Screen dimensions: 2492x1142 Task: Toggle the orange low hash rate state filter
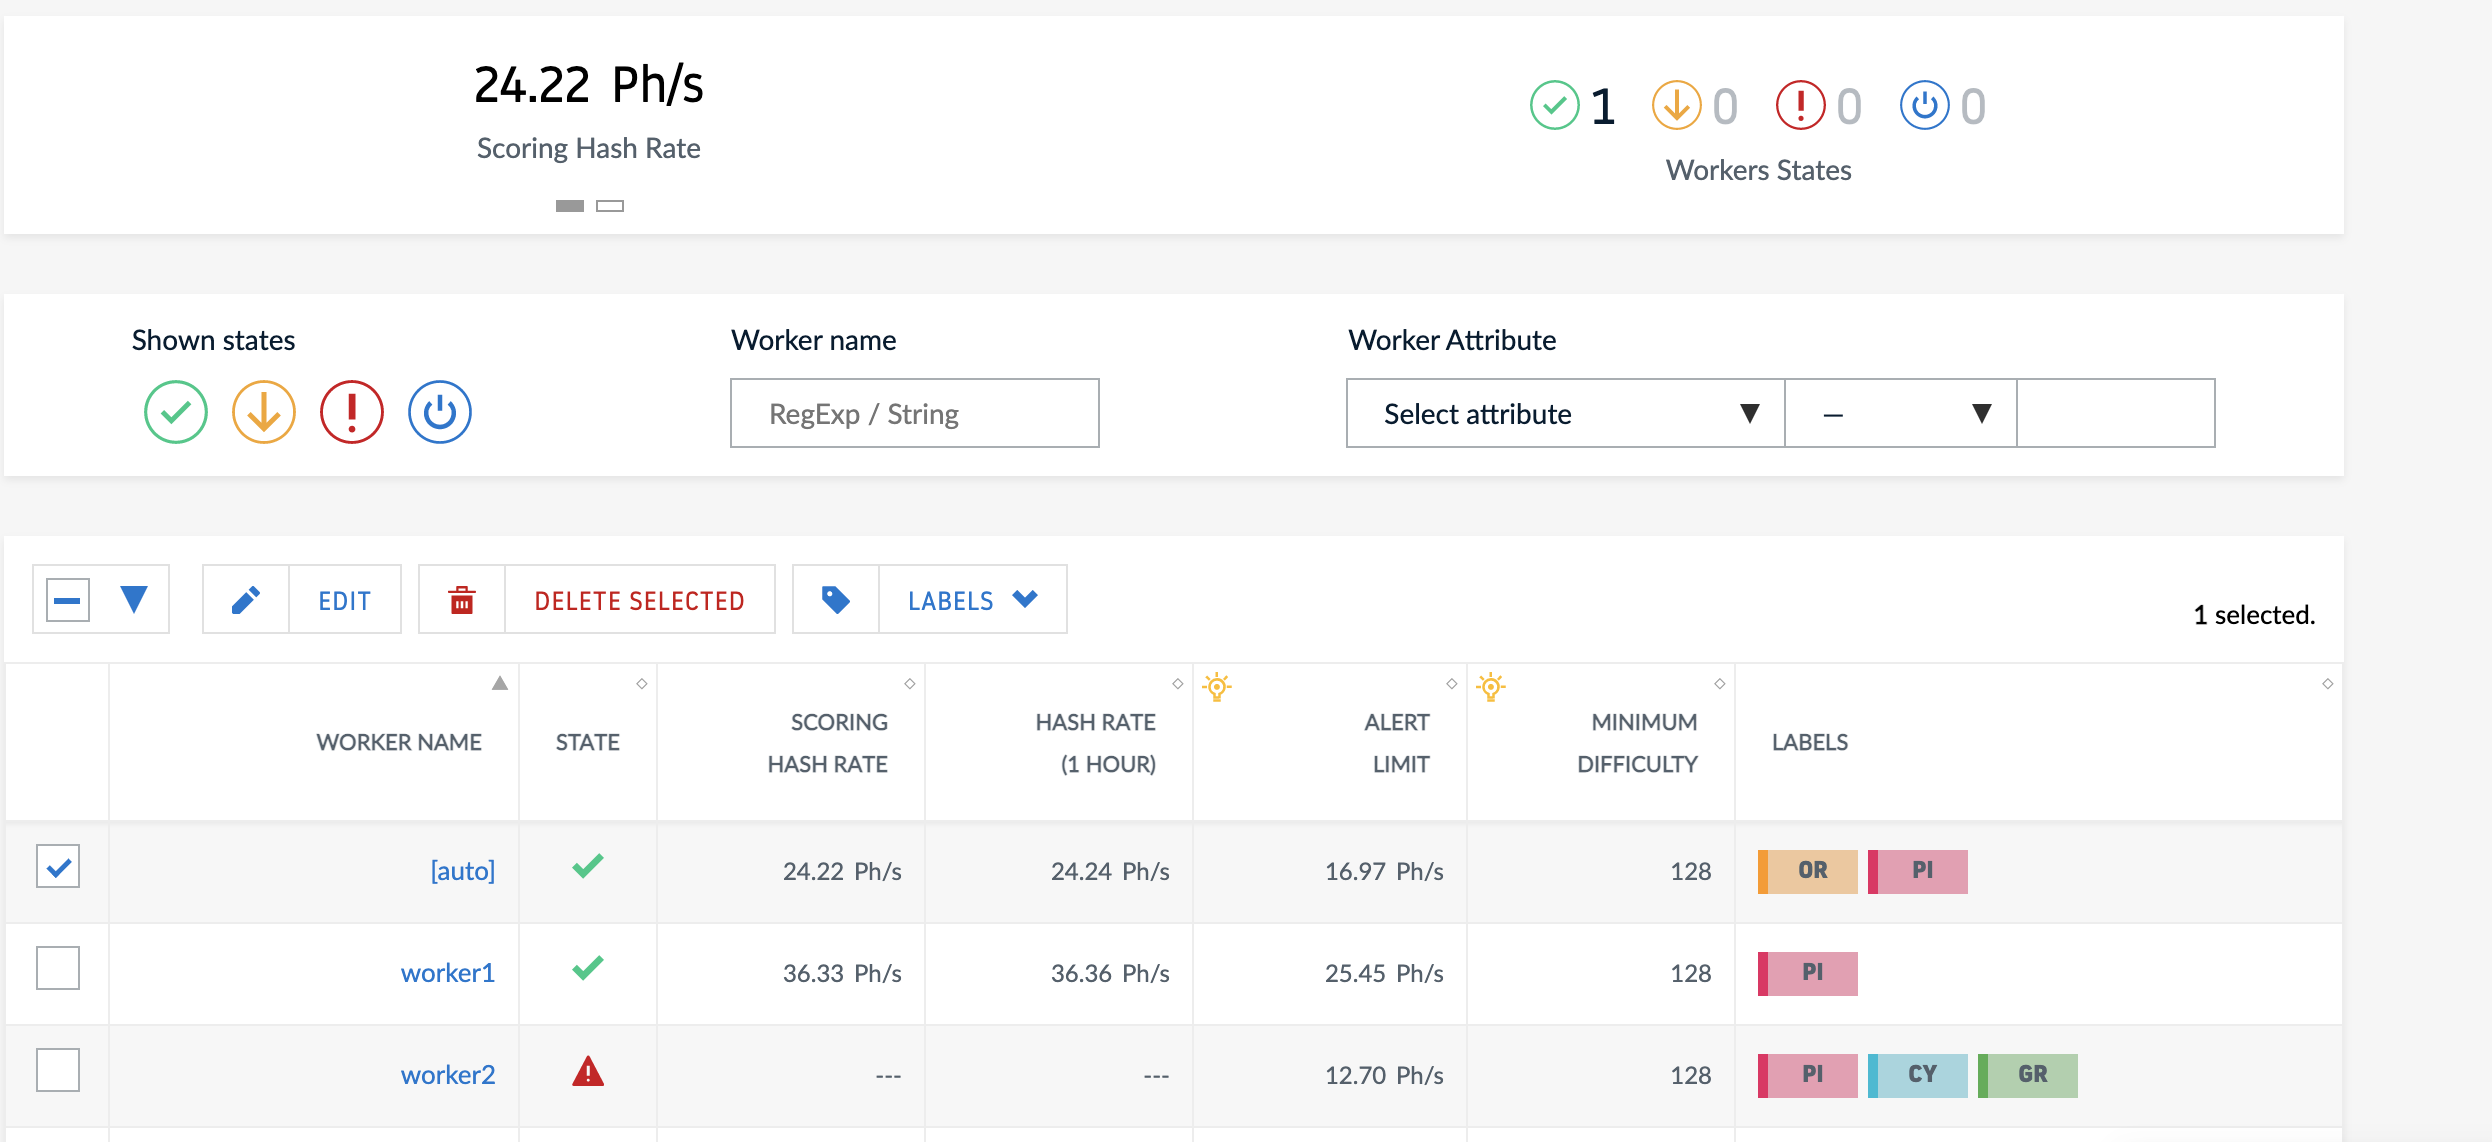263,412
